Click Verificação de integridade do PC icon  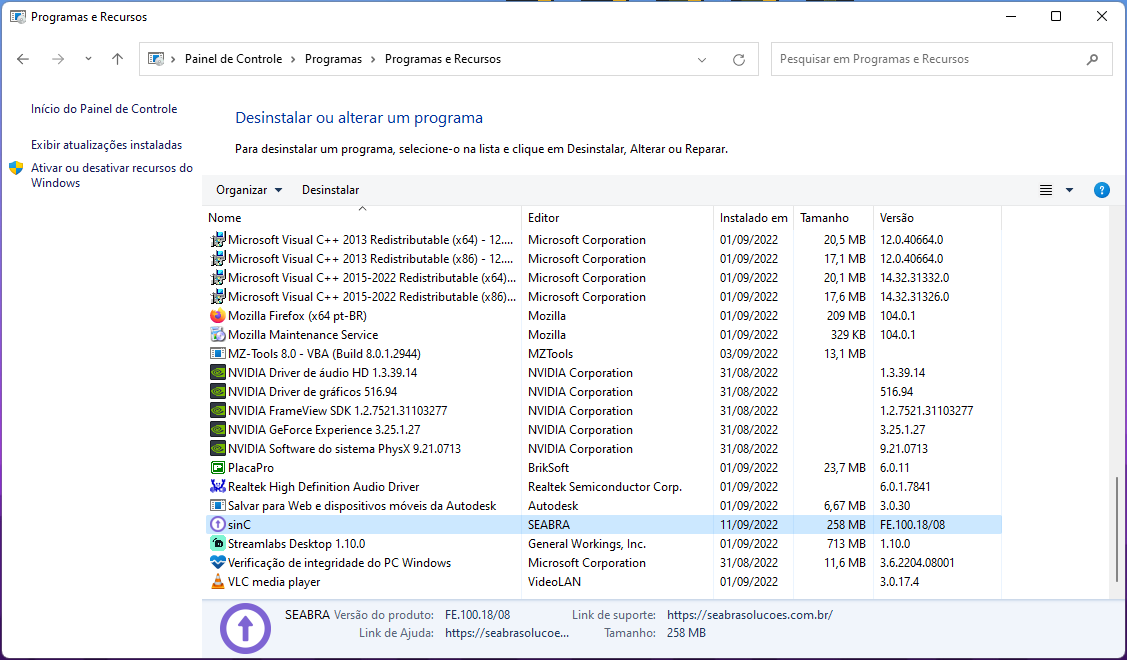tap(218, 563)
